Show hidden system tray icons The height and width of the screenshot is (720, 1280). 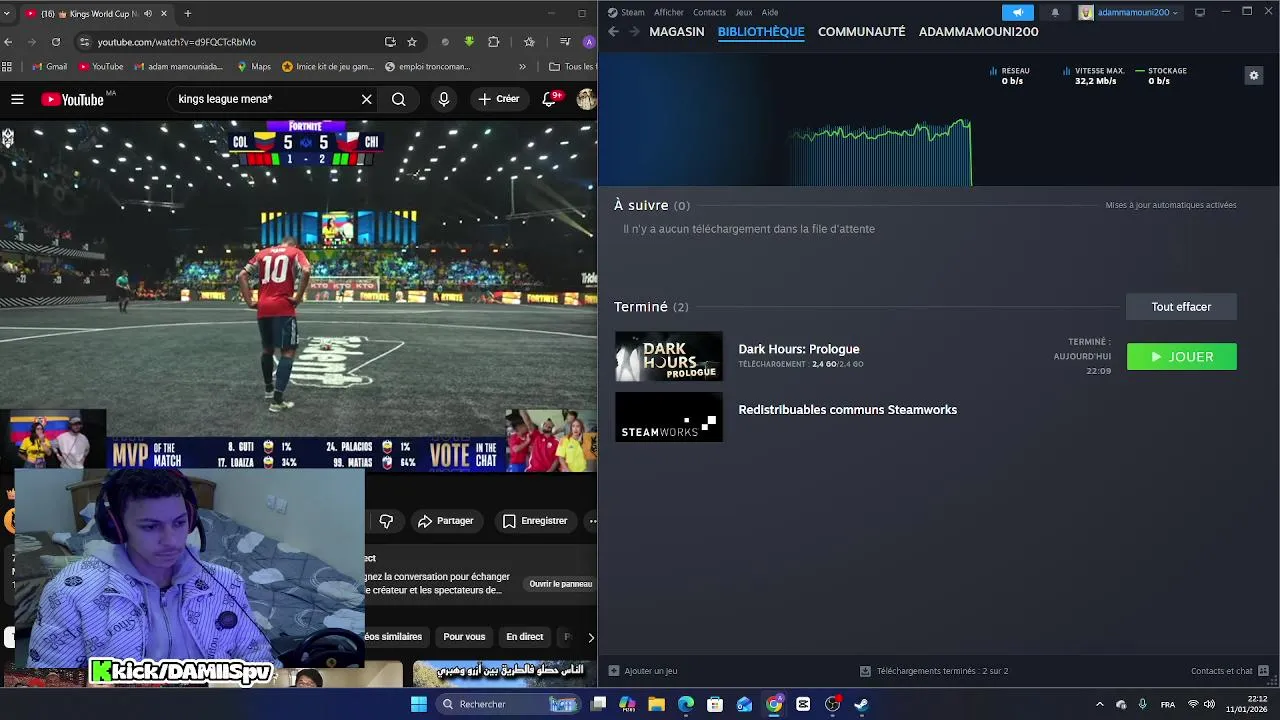[x=1099, y=704]
